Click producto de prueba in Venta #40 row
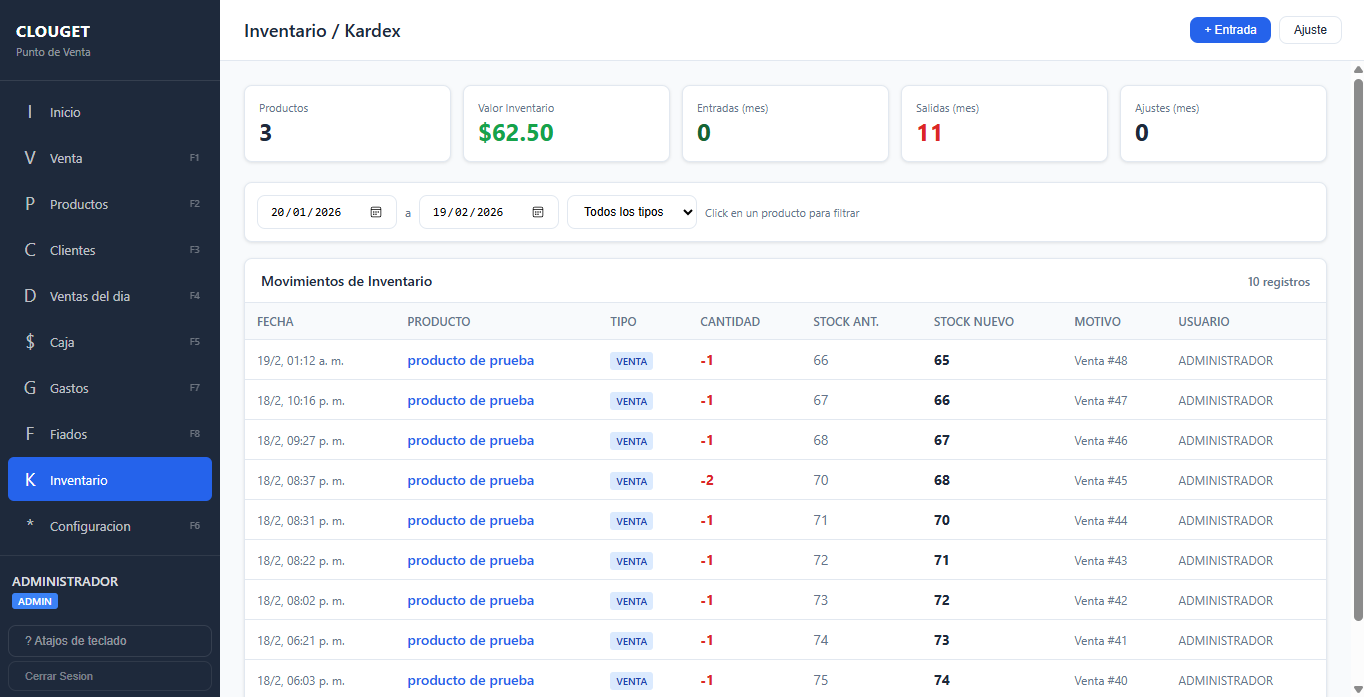This screenshot has width=1364, height=697. 470,680
